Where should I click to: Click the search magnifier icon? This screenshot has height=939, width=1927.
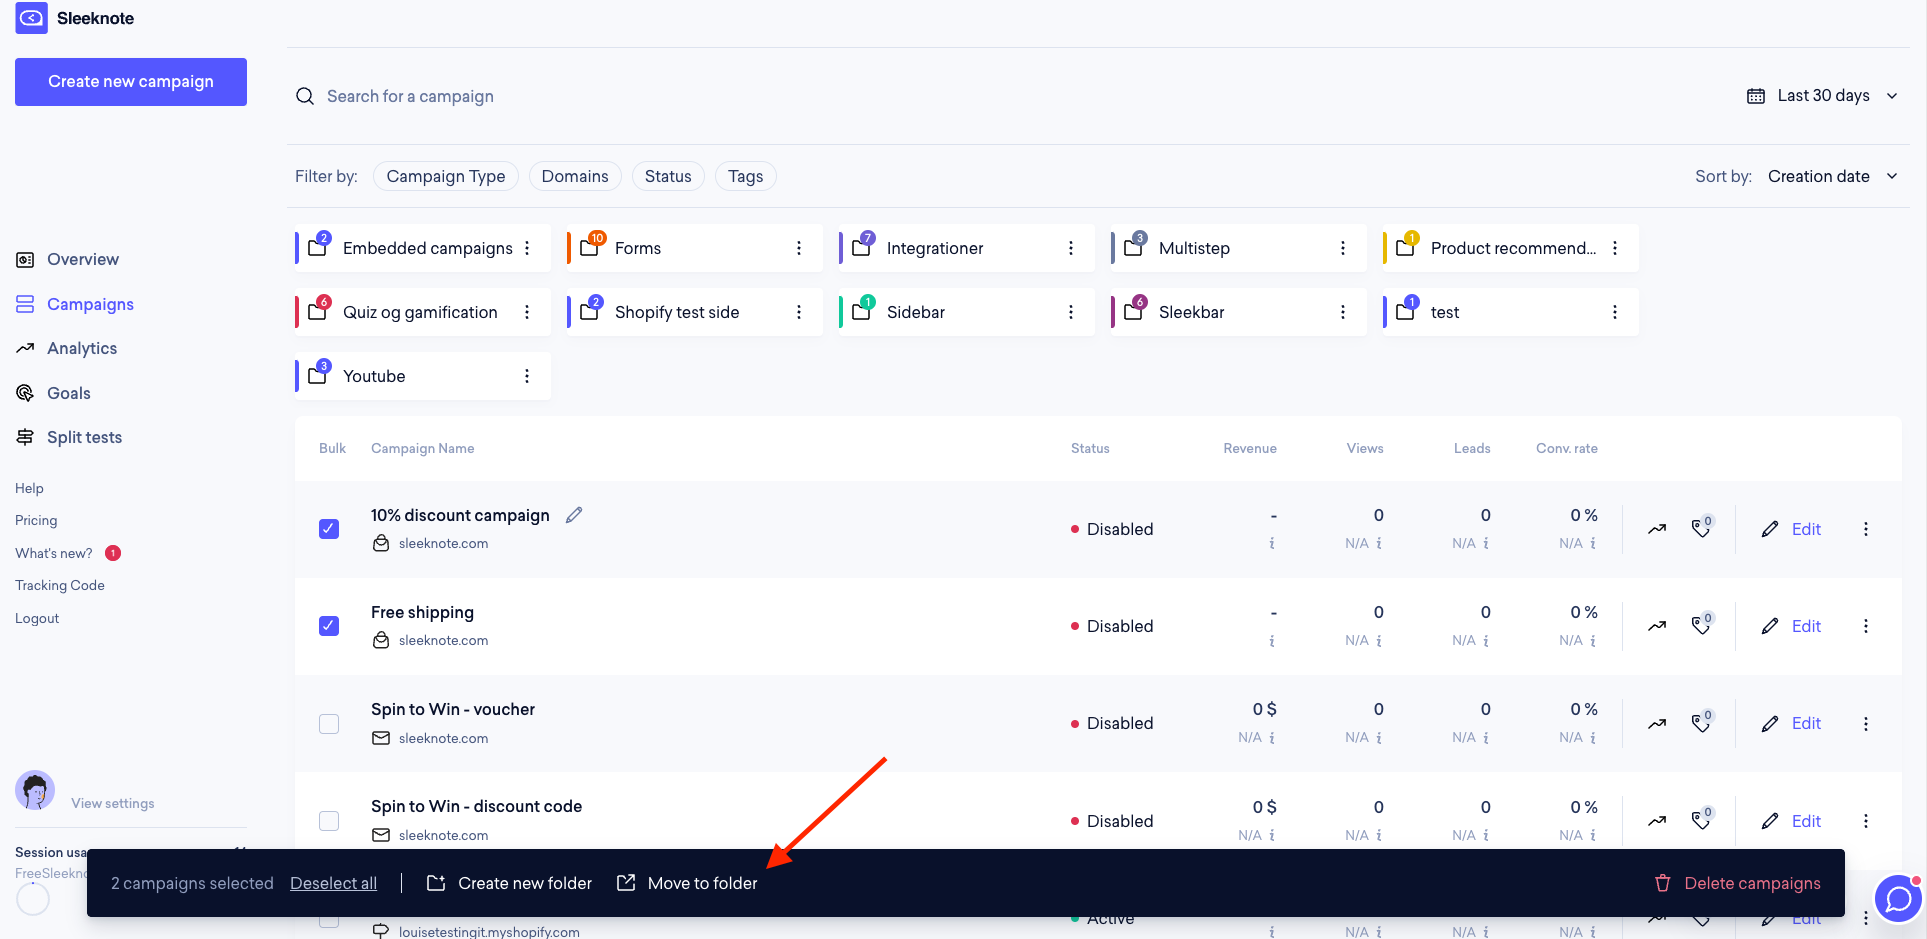click(x=305, y=96)
